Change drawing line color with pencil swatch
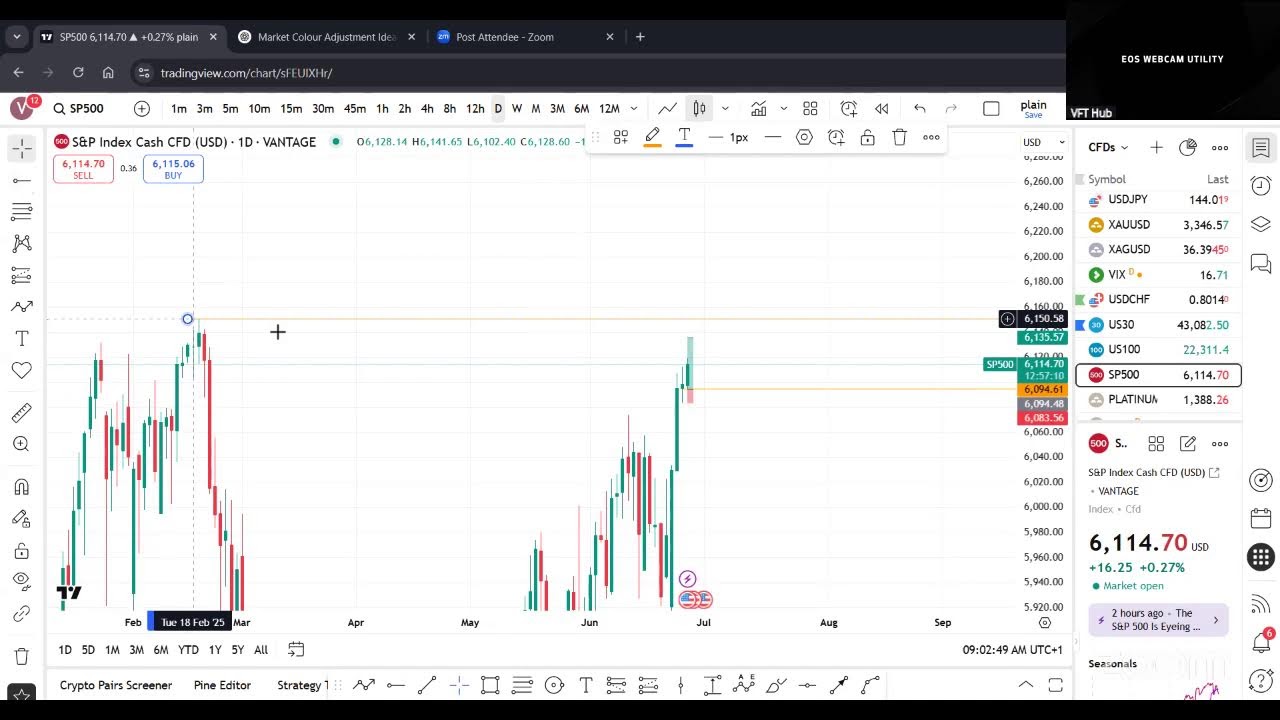 [652, 137]
